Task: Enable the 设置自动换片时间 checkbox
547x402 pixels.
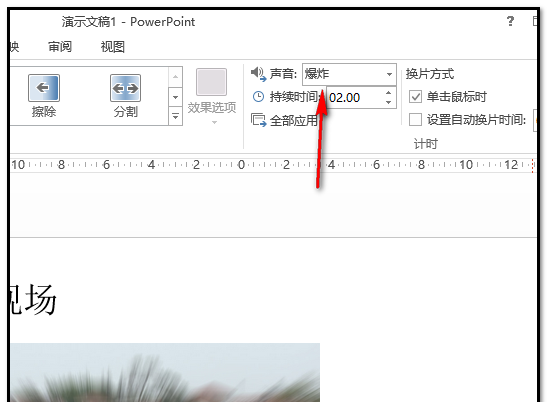Action: click(x=415, y=119)
